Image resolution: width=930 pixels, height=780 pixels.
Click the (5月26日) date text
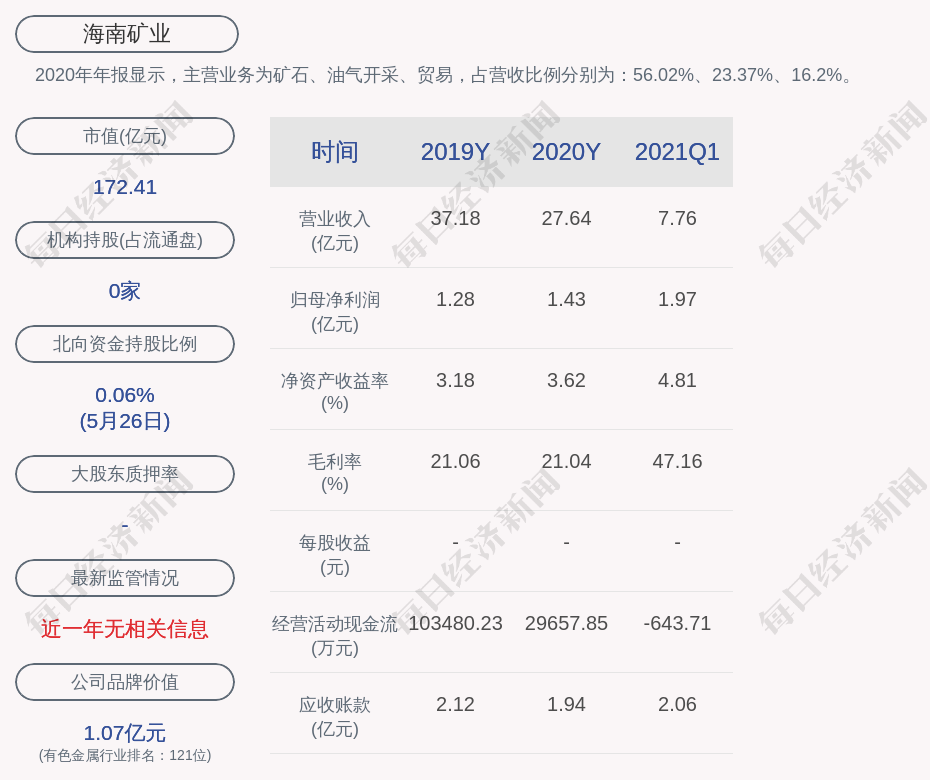[125, 421]
